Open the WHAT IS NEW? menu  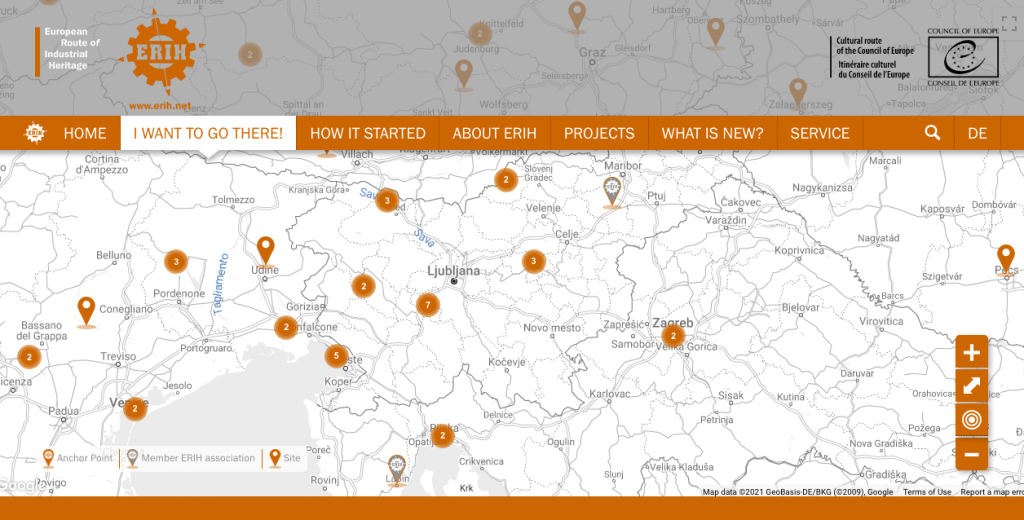(712, 133)
